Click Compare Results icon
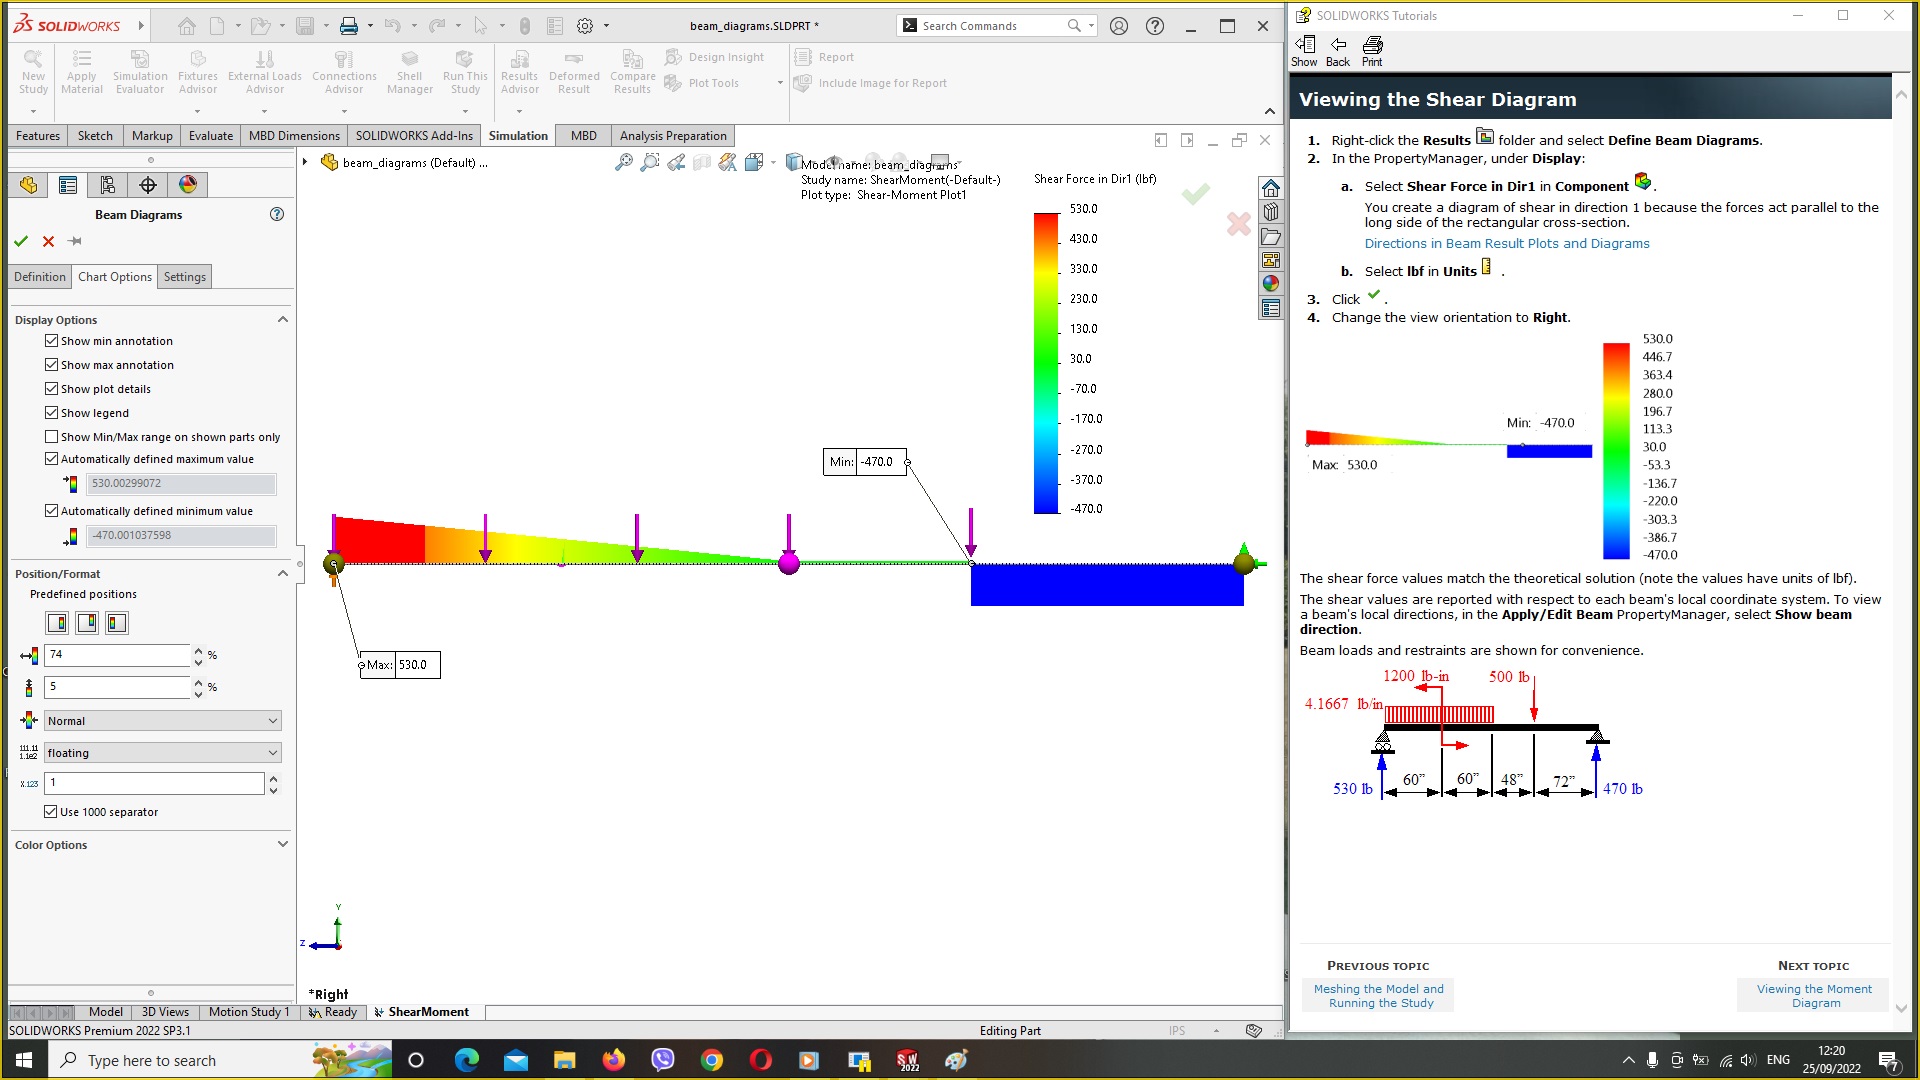 632,72
